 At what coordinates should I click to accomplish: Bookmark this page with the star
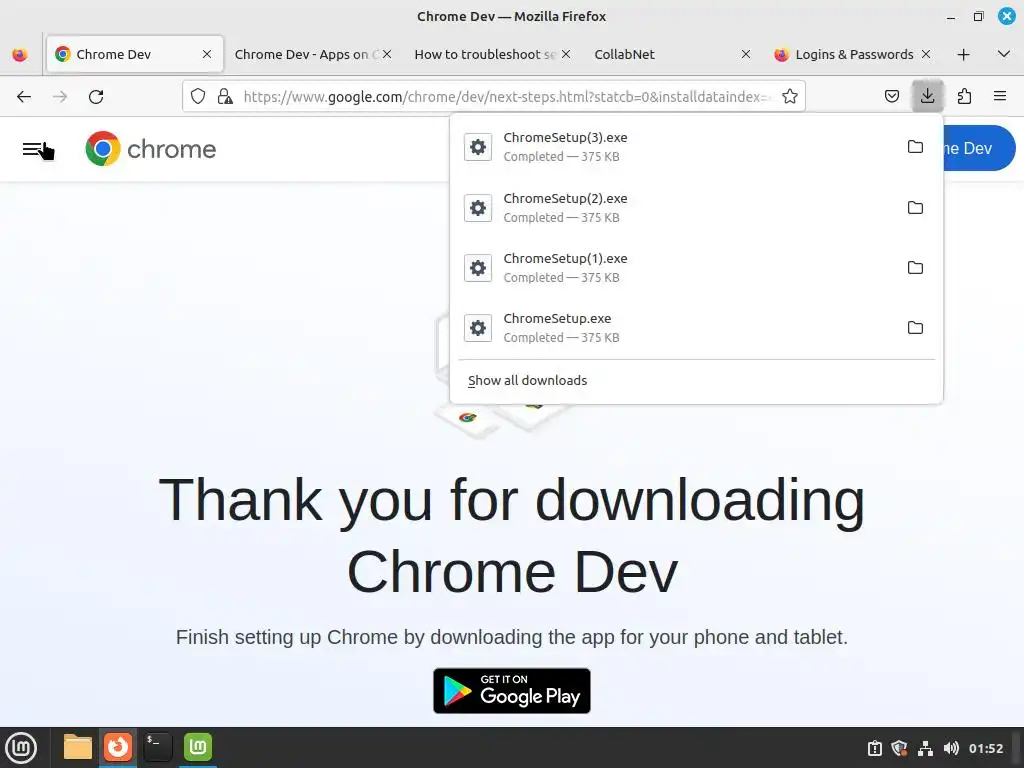(790, 97)
